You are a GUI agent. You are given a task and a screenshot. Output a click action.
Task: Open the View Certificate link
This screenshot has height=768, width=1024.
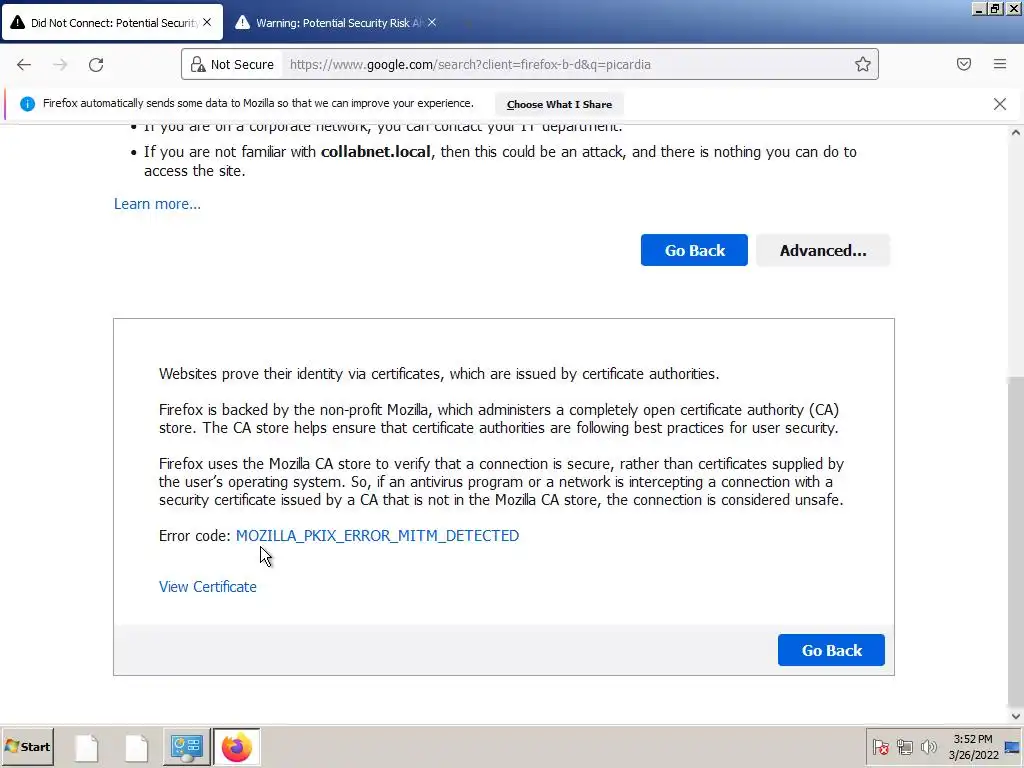click(208, 586)
